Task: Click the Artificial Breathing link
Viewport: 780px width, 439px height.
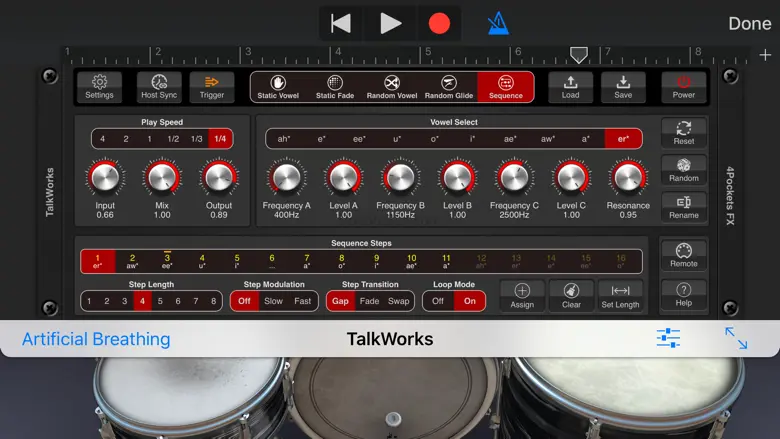Action: tap(96, 339)
